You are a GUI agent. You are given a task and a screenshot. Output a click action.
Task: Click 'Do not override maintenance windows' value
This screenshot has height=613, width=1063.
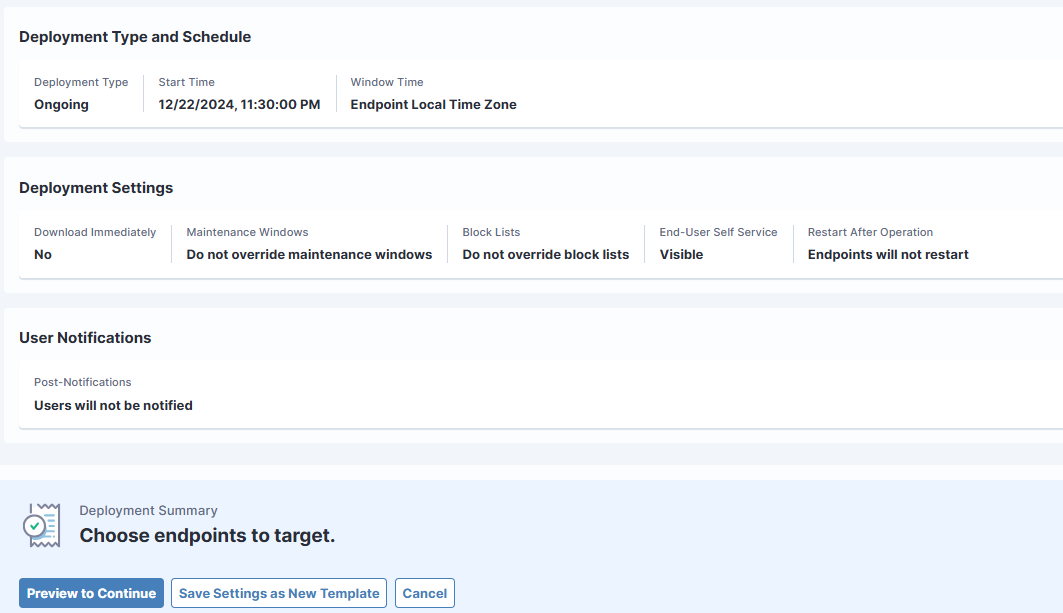coord(309,254)
